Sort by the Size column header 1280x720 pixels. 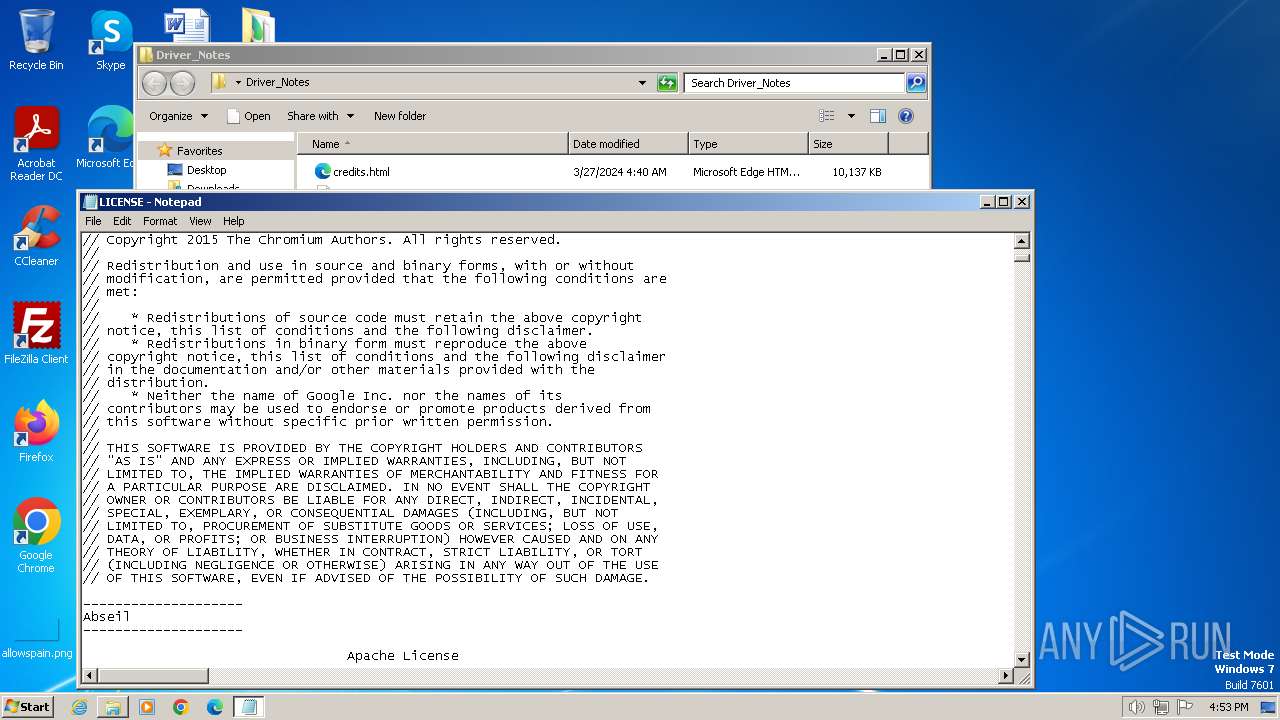coord(848,144)
